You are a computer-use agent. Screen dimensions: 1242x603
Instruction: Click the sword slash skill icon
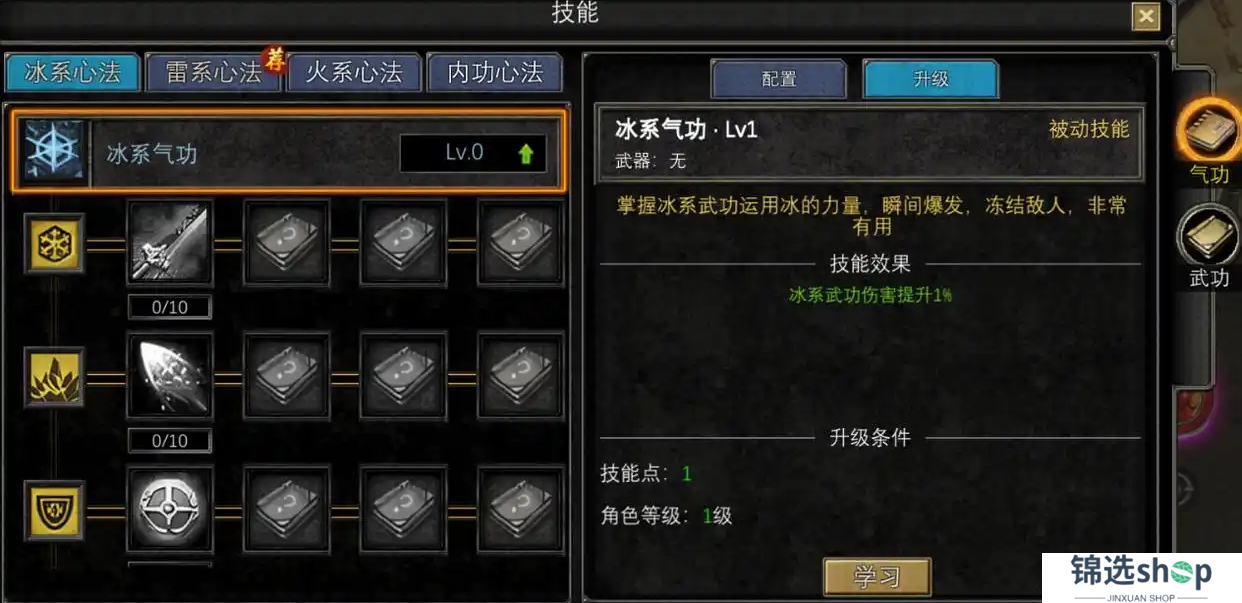(169, 242)
